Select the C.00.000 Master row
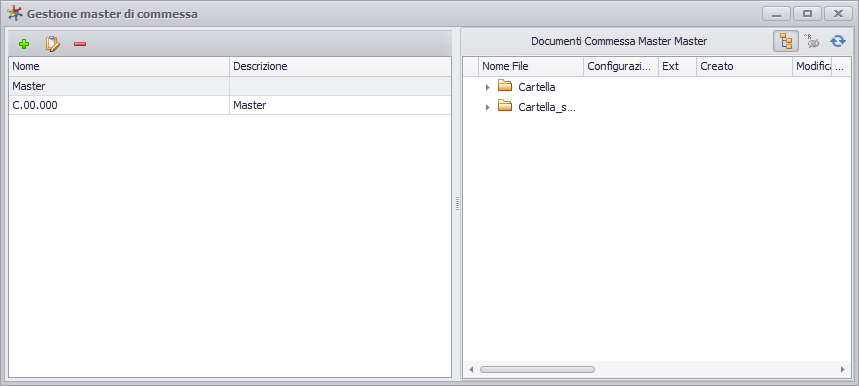The width and height of the screenshot is (859, 386). (230, 105)
